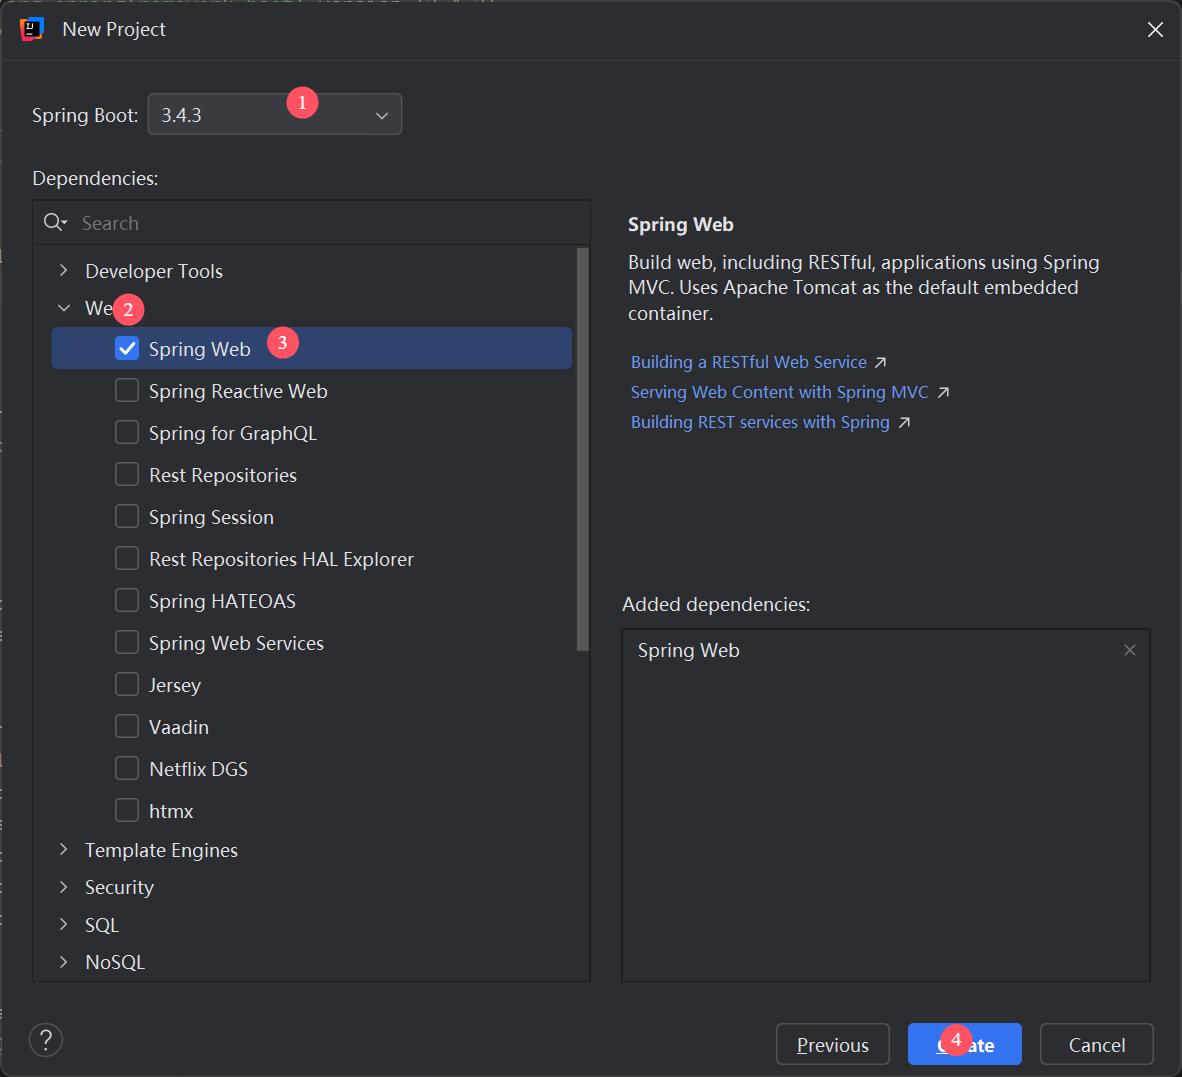Open the Spring Boot version dropdown
Viewport: 1182px width, 1077px height.
tap(381, 114)
